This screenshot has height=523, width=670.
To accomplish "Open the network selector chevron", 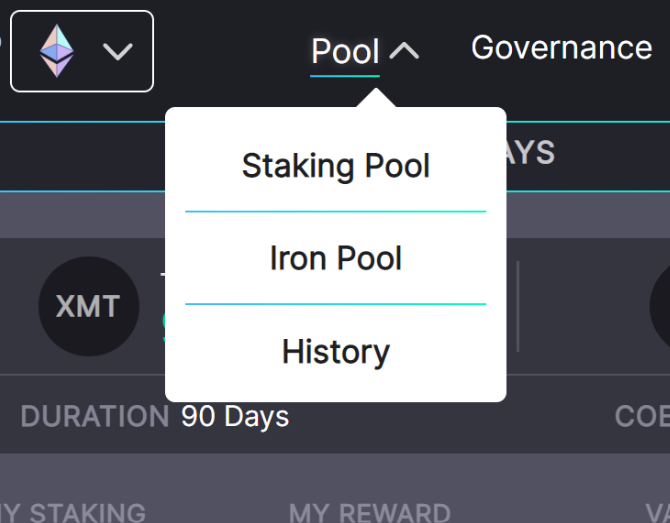I will pyautogui.click(x=118, y=52).
